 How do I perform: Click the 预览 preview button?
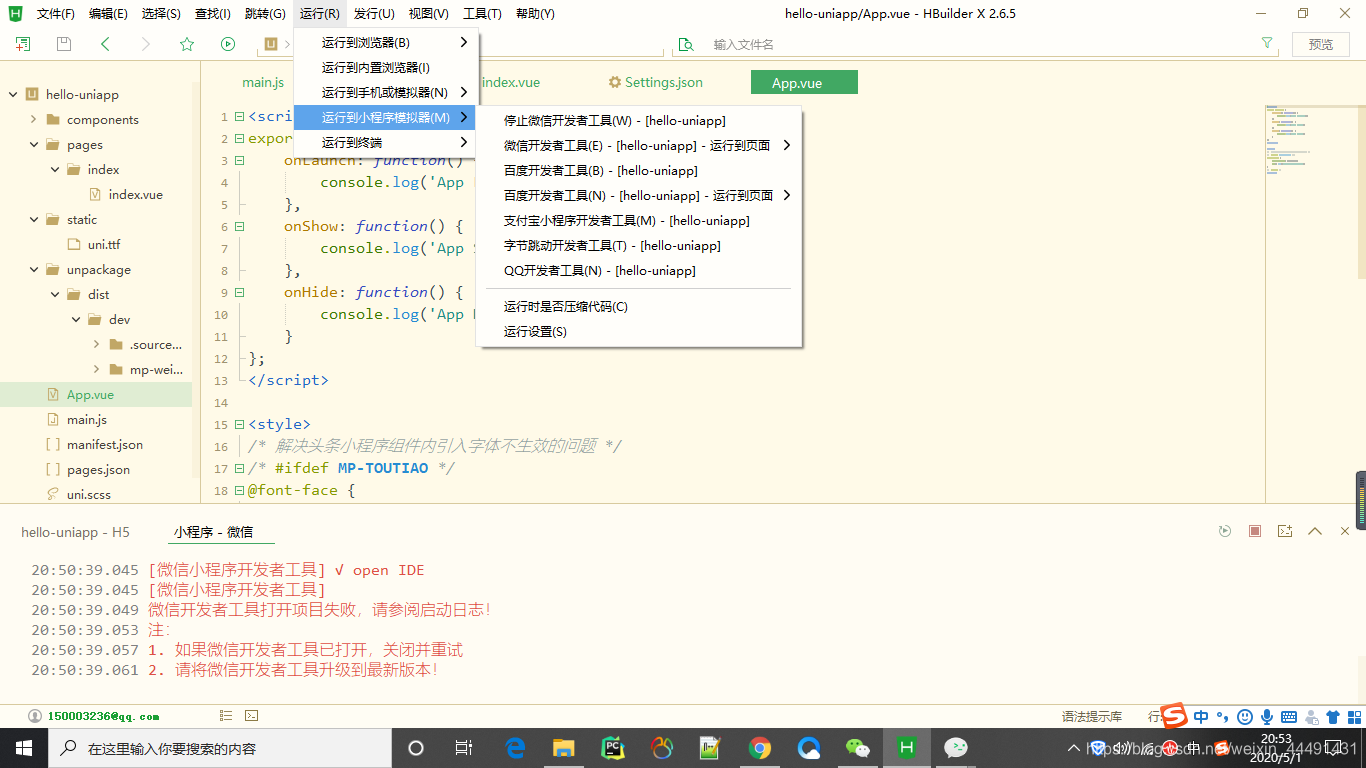tap(1321, 44)
